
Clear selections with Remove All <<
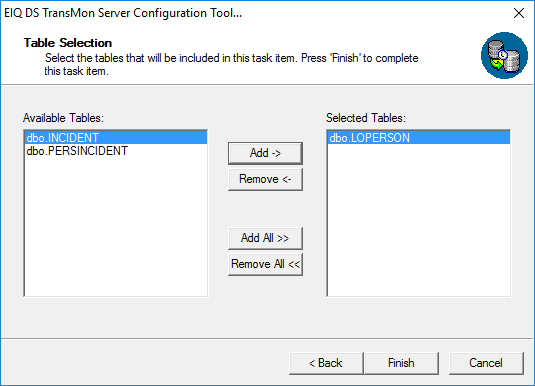click(265, 264)
